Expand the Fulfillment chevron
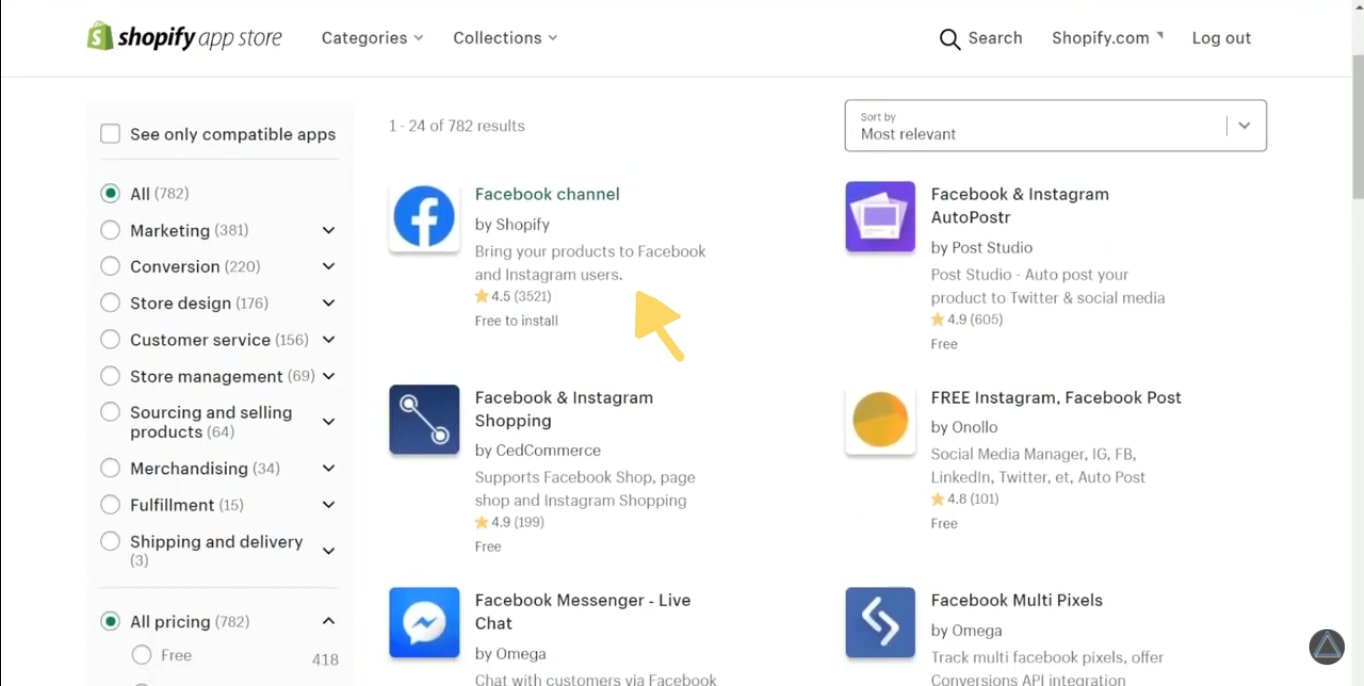This screenshot has width=1364, height=686. pyautogui.click(x=328, y=505)
